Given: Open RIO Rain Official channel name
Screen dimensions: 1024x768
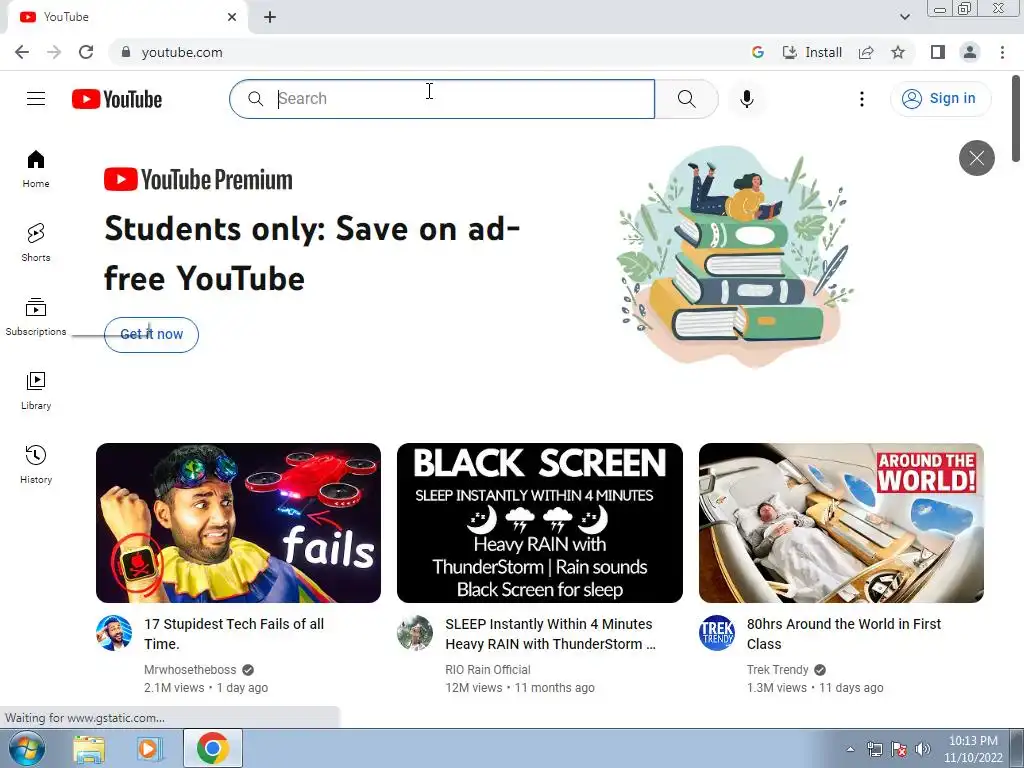Looking at the screenshot, I should pyautogui.click(x=488, y=669).
